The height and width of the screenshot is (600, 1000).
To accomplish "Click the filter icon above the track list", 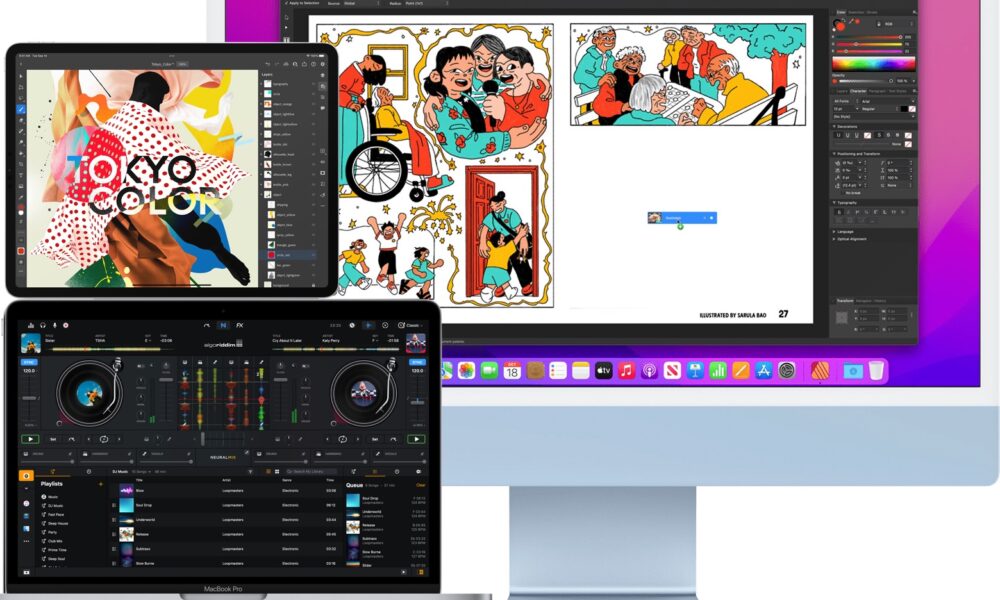I will tap(250, 472).
